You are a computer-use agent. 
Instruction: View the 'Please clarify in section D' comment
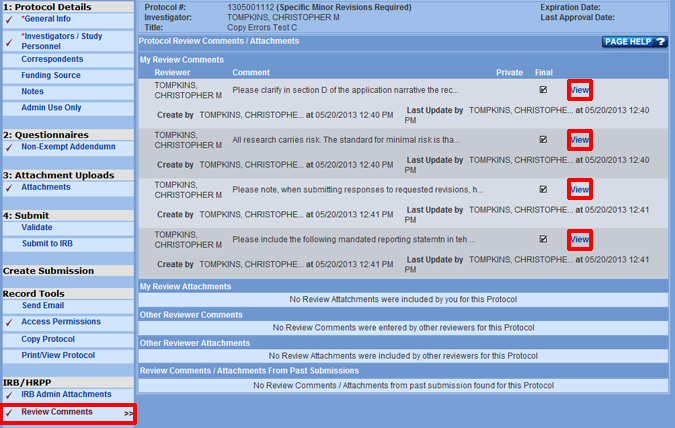click(x=579, y=90)
